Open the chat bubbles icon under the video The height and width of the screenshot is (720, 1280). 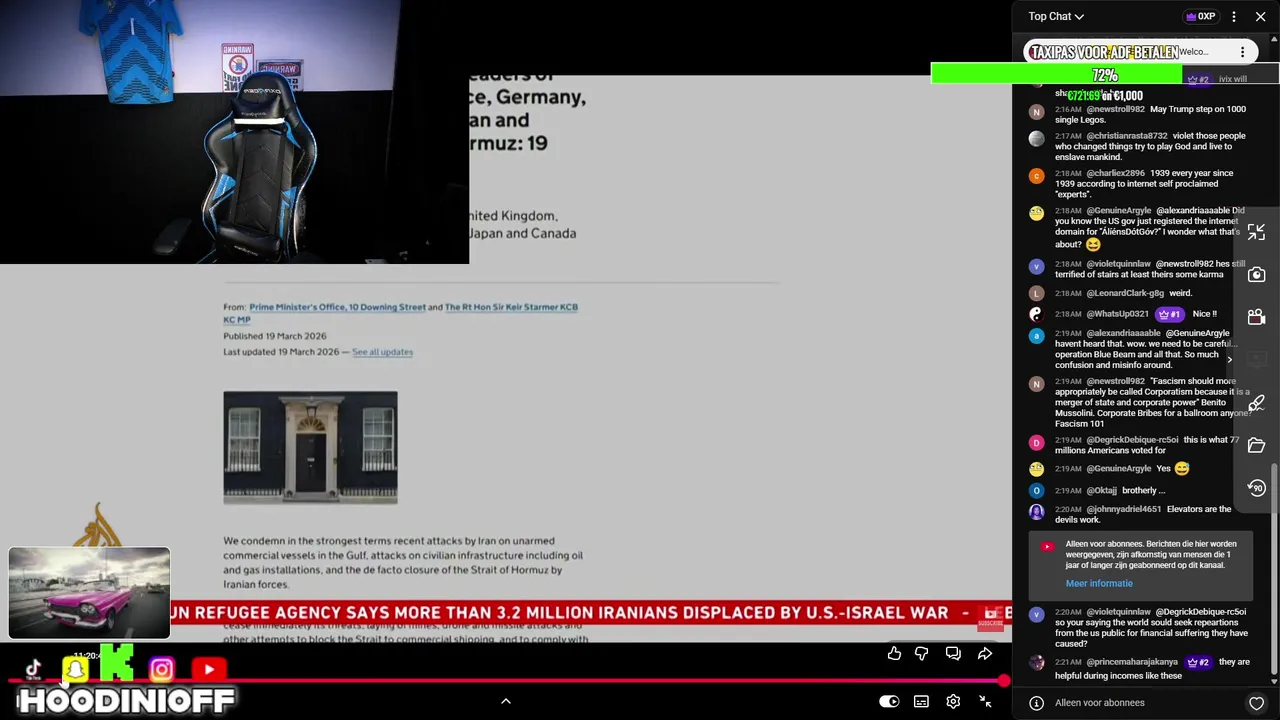click(953, 653)
